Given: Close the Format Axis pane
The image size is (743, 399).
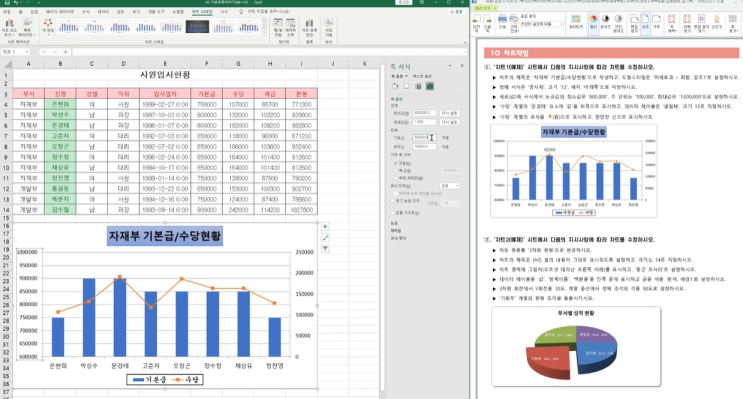Looking at the screenshot, I should tap(462, 66).
